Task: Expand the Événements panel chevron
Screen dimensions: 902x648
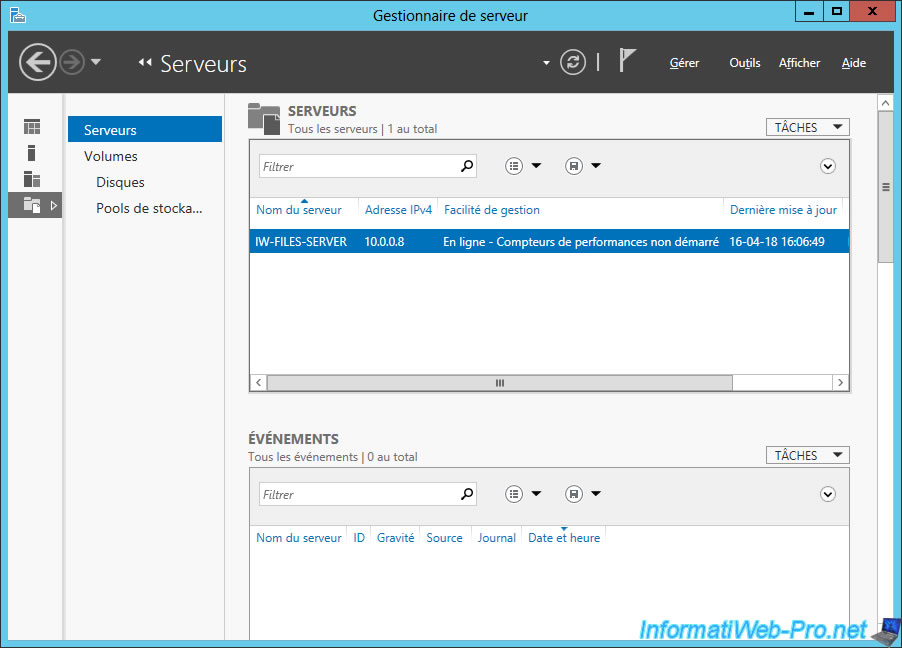Action: (827, 494)
